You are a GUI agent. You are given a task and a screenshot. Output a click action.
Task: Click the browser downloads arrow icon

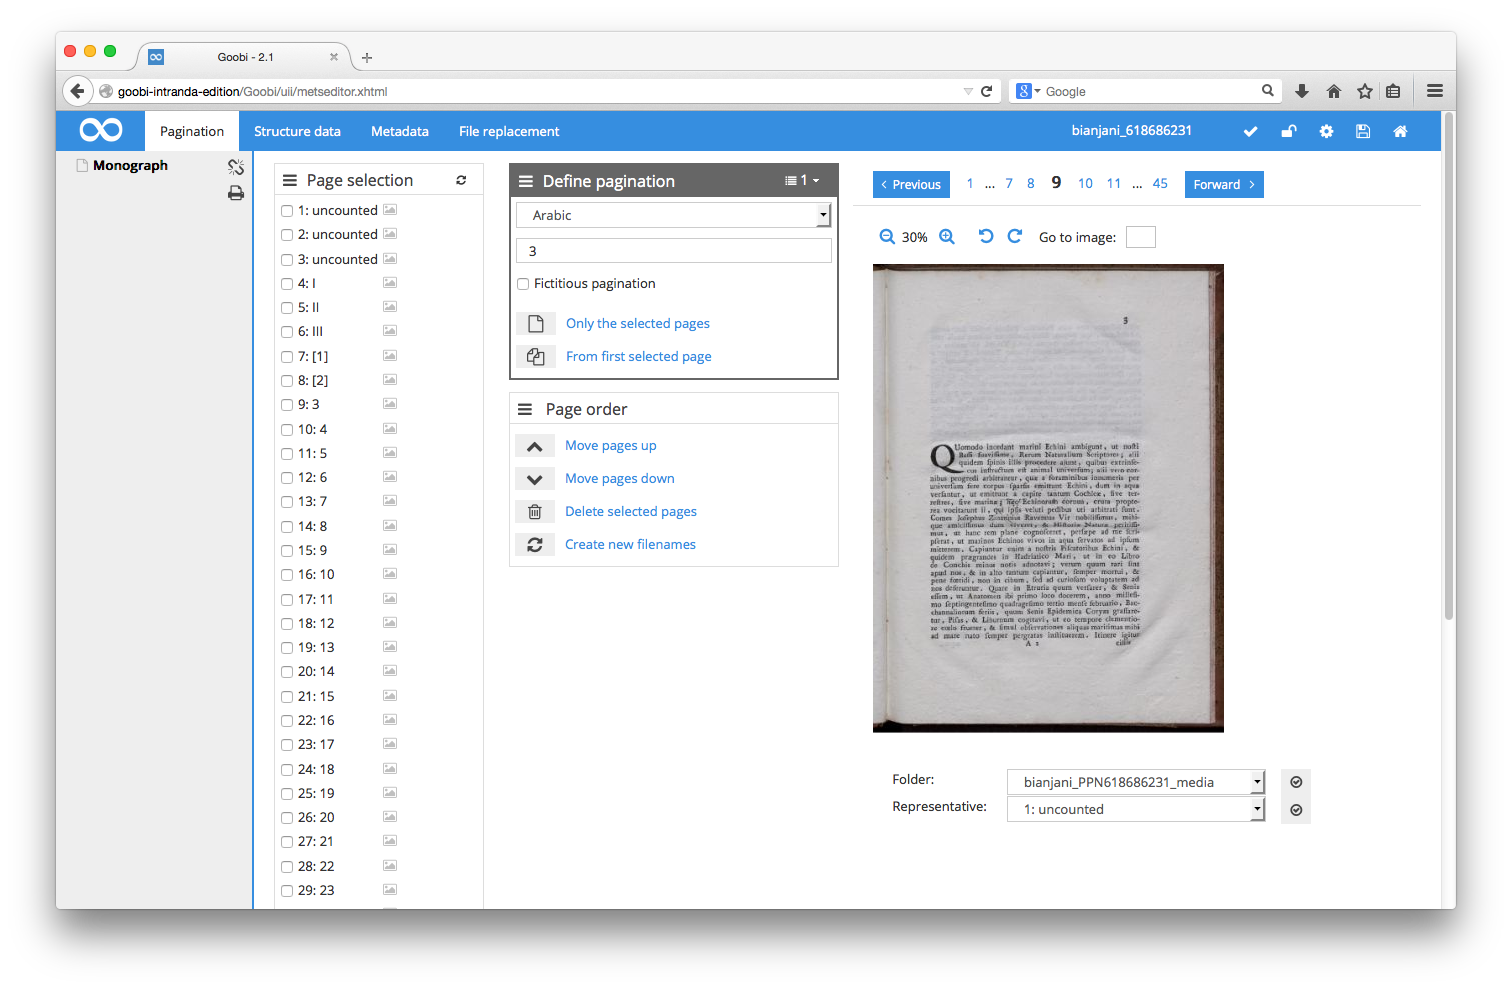pyautogui.click(x=1302, y=91)
